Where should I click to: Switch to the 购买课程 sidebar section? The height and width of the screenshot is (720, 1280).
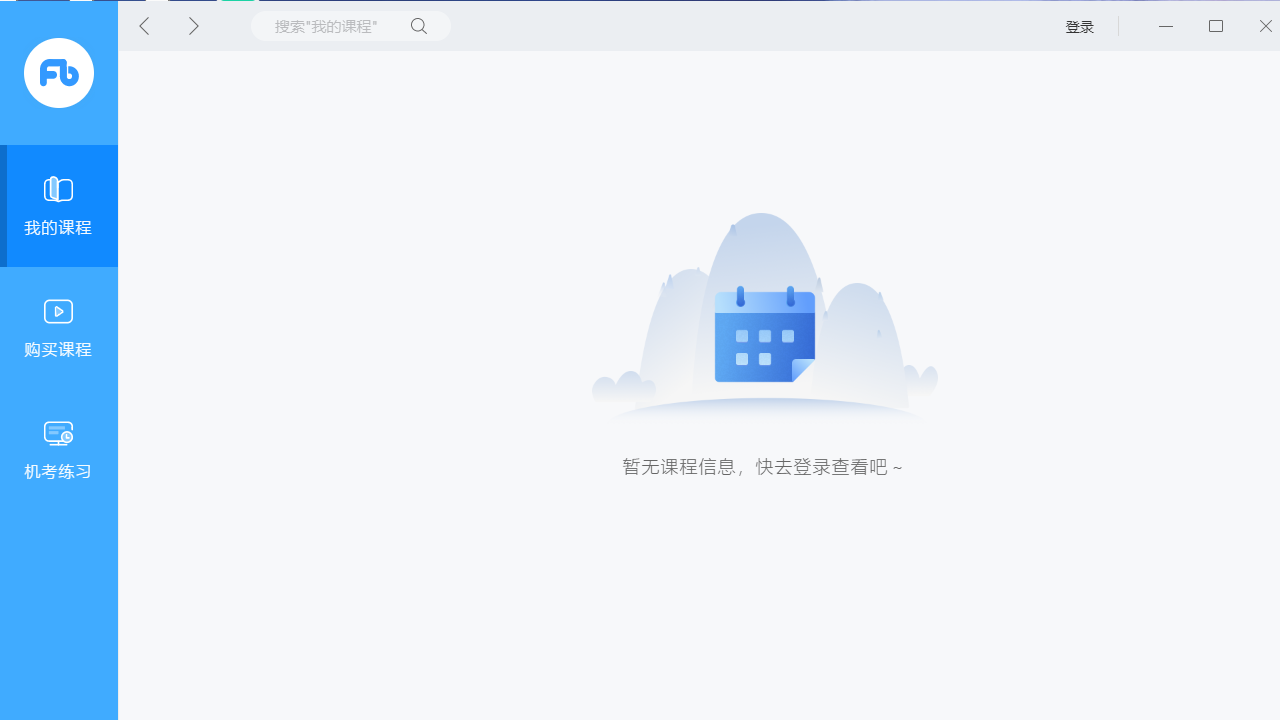(x=58, y=328)
